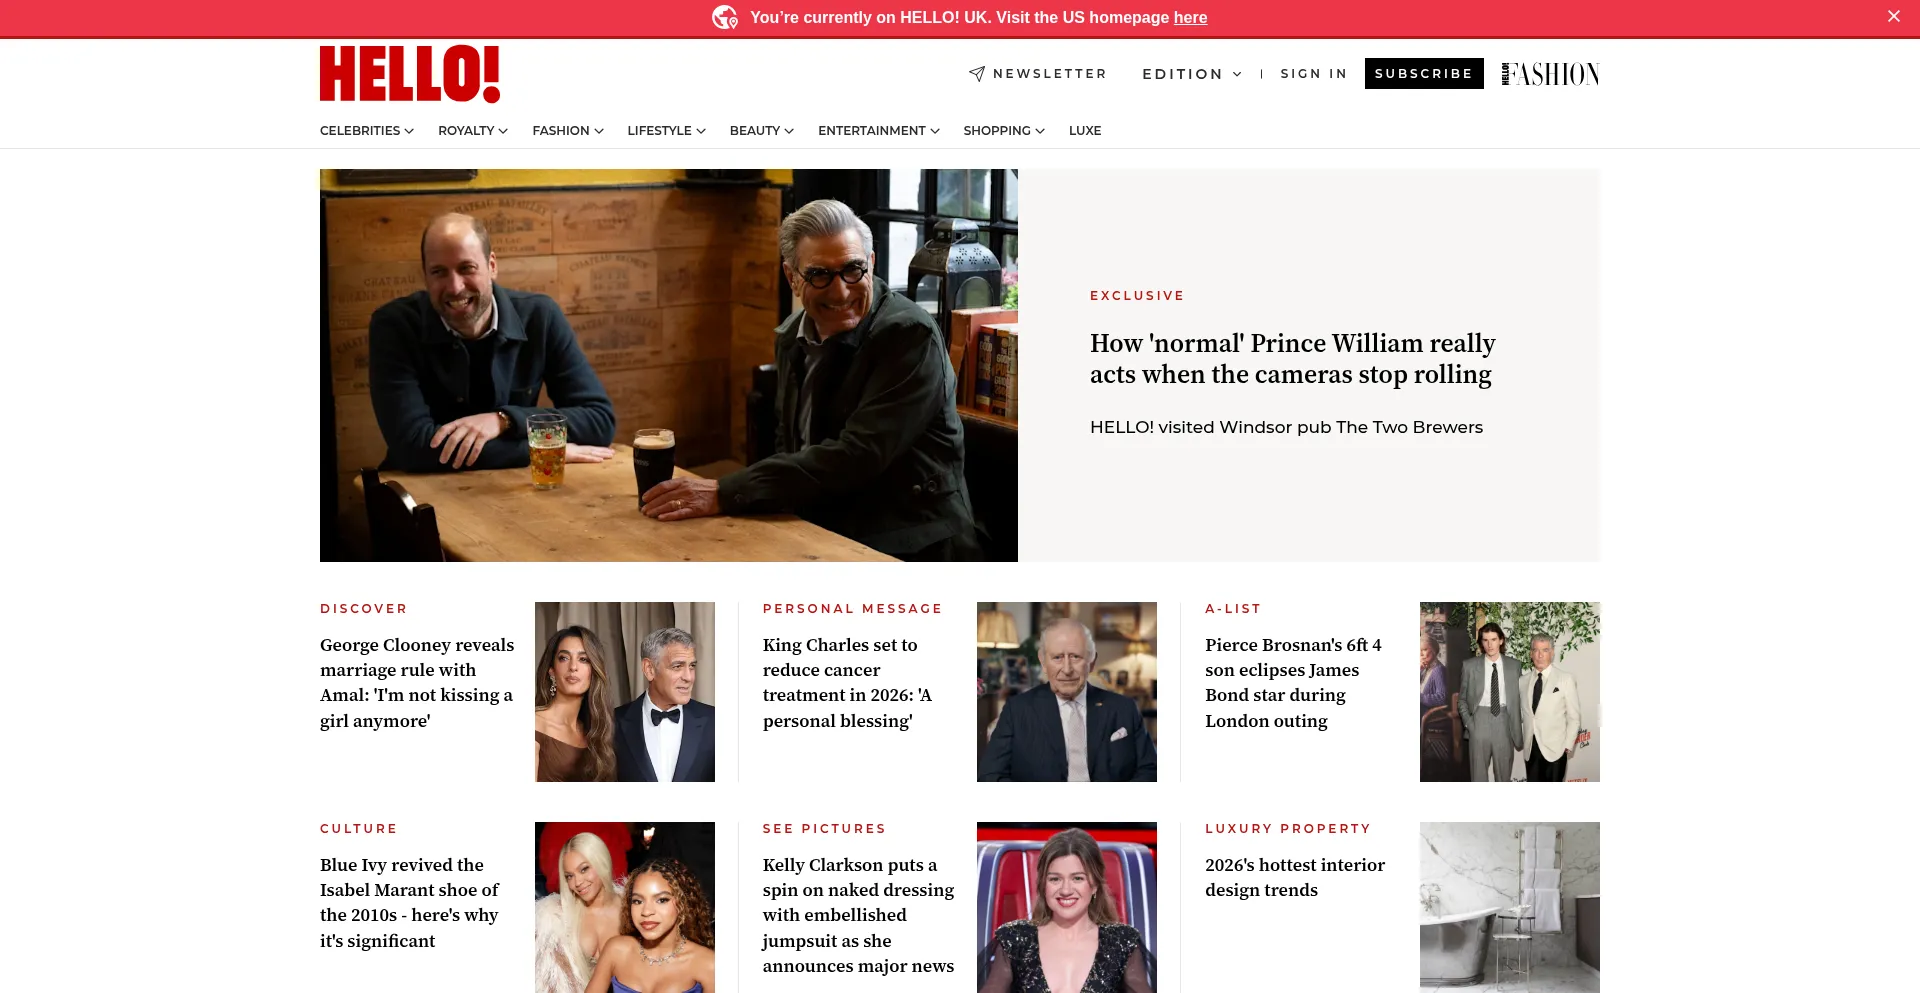The width and height of the screenshot is (1920, 993).
Task: Open the Royalty dropdown menu
Action: pyautogui.click(x=473, y=131)
